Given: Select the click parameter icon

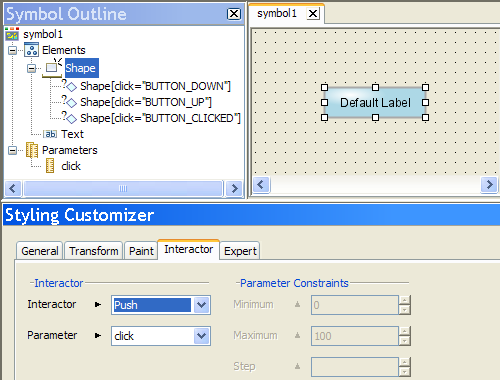Looking at the screenshot, I should 50,166.
